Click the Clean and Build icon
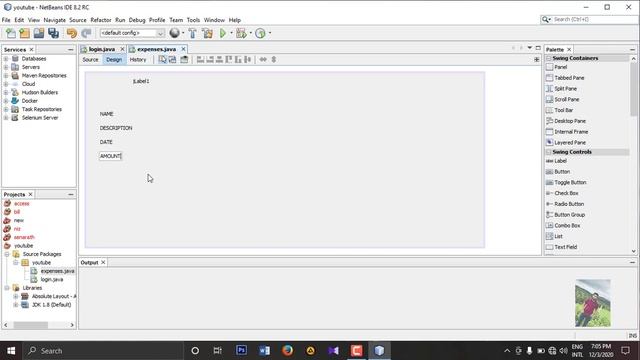The height and width of the screenshot is (360, 640). pos(207,33)
